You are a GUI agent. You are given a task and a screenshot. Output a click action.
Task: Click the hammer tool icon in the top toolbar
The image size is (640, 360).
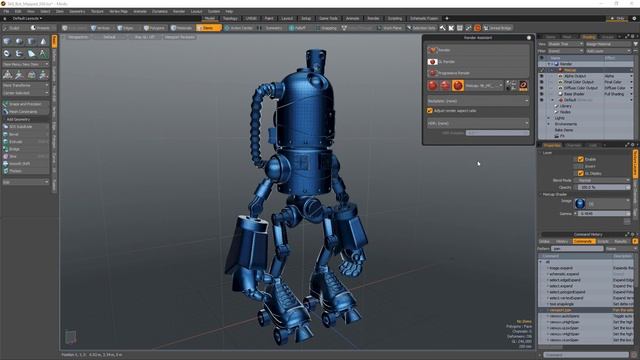[x=443, y=28]
